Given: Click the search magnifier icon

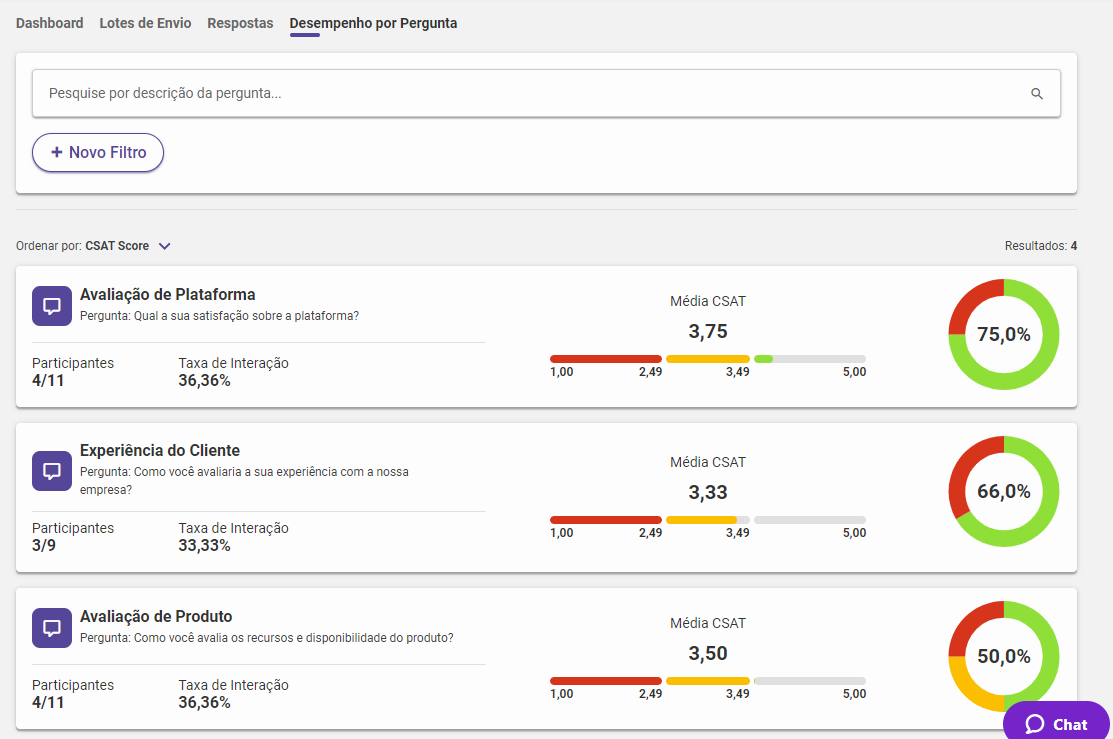Looking at the screenshot, I should (x=1037, y=94).
